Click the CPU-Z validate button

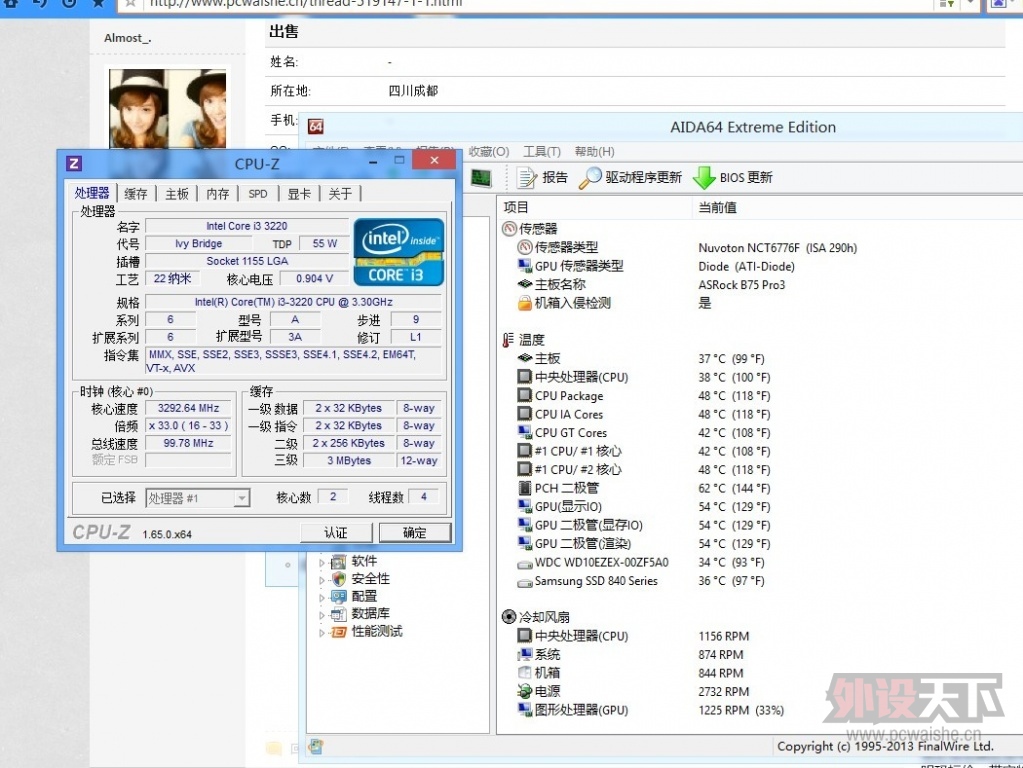point(336,532)
